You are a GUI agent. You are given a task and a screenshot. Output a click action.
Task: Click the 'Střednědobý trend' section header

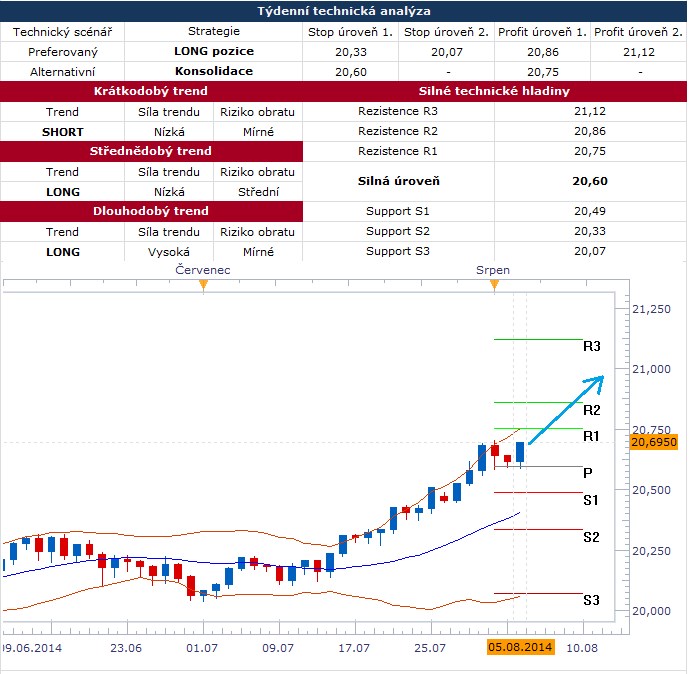tap(150, 151)
